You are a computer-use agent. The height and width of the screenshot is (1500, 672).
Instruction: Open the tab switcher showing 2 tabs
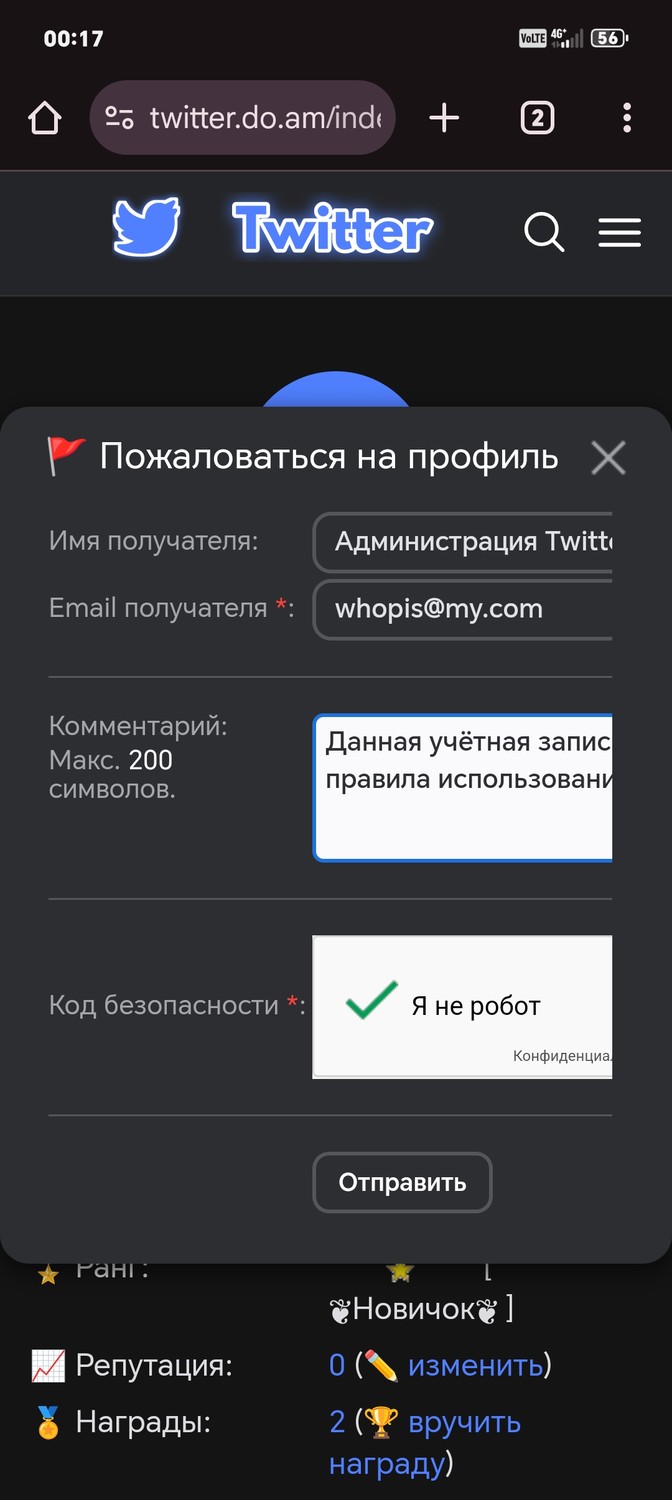point(537,118)
